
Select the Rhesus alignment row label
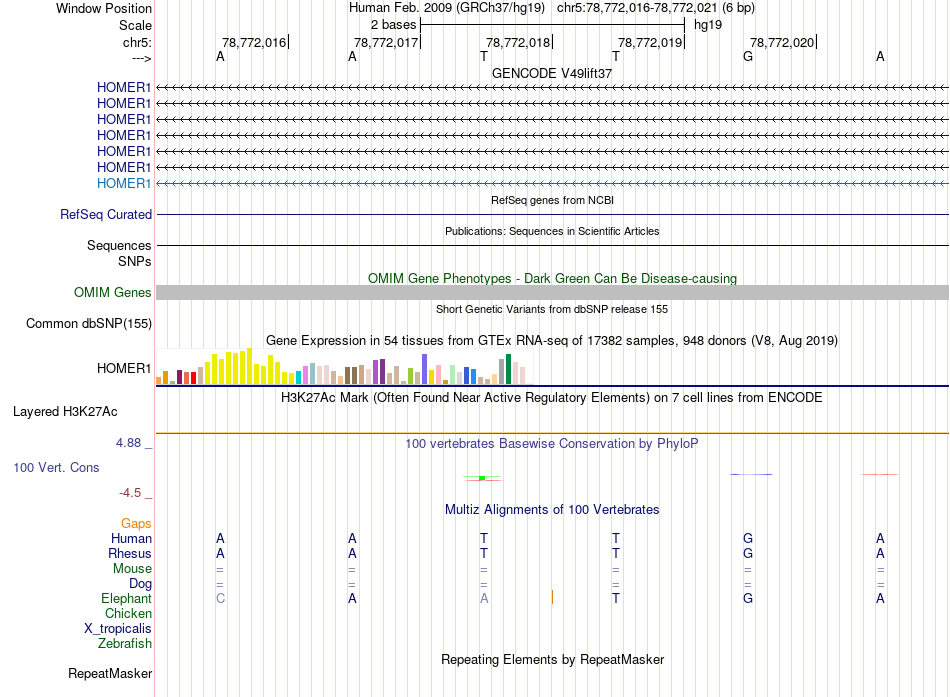point(130,553)
